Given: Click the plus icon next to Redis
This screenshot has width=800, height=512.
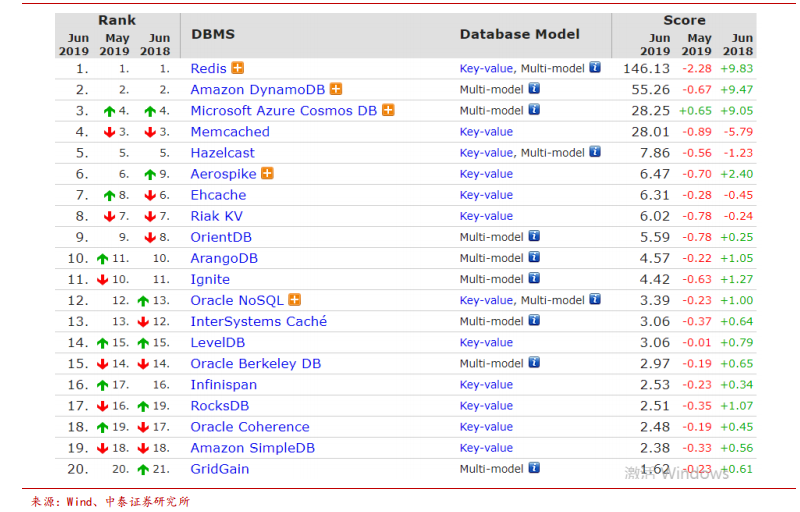Looking at the screenshot, I should click(x=238, y=68).
